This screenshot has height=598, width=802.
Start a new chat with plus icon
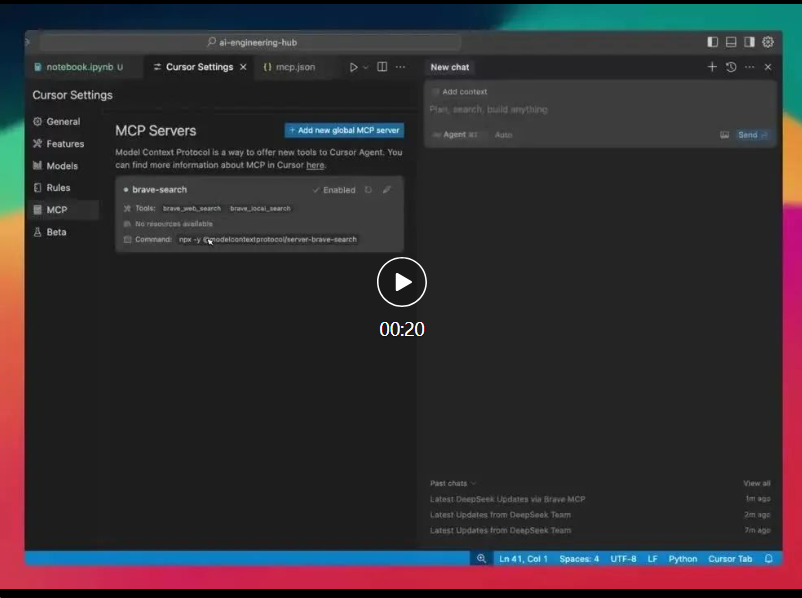click(712, 67)
